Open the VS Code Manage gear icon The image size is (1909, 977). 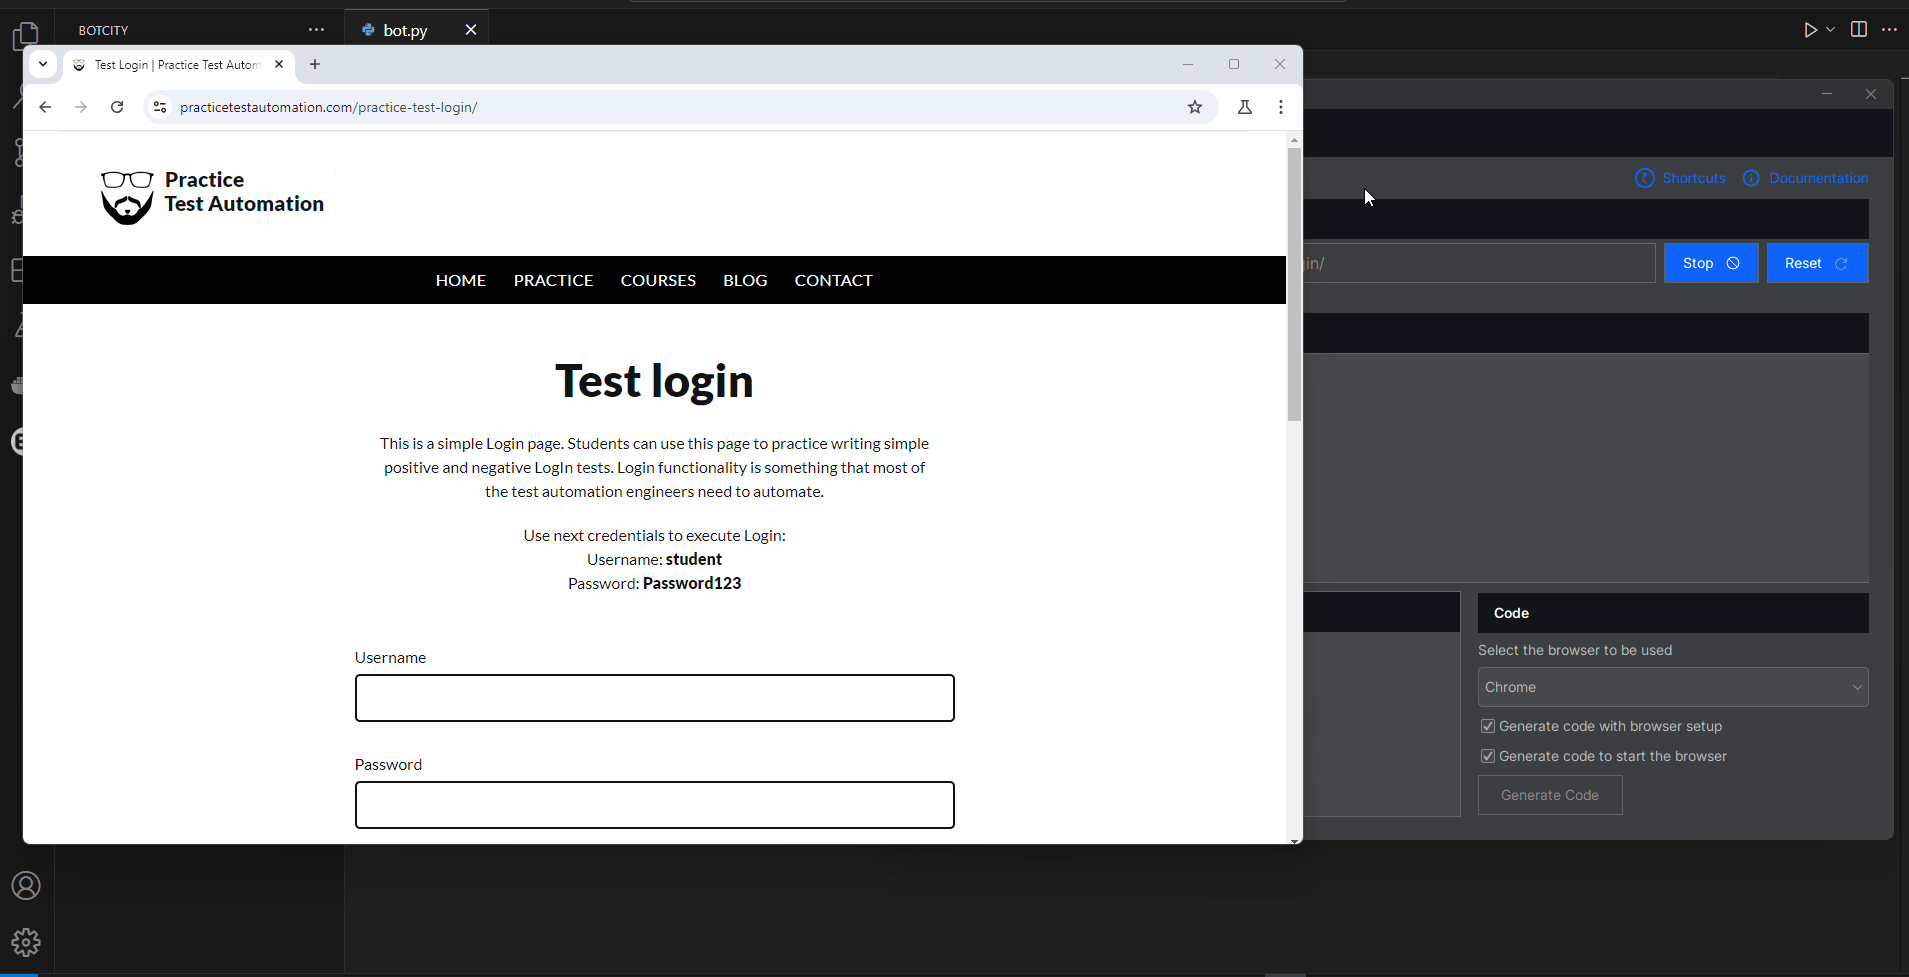coord(26,942)
